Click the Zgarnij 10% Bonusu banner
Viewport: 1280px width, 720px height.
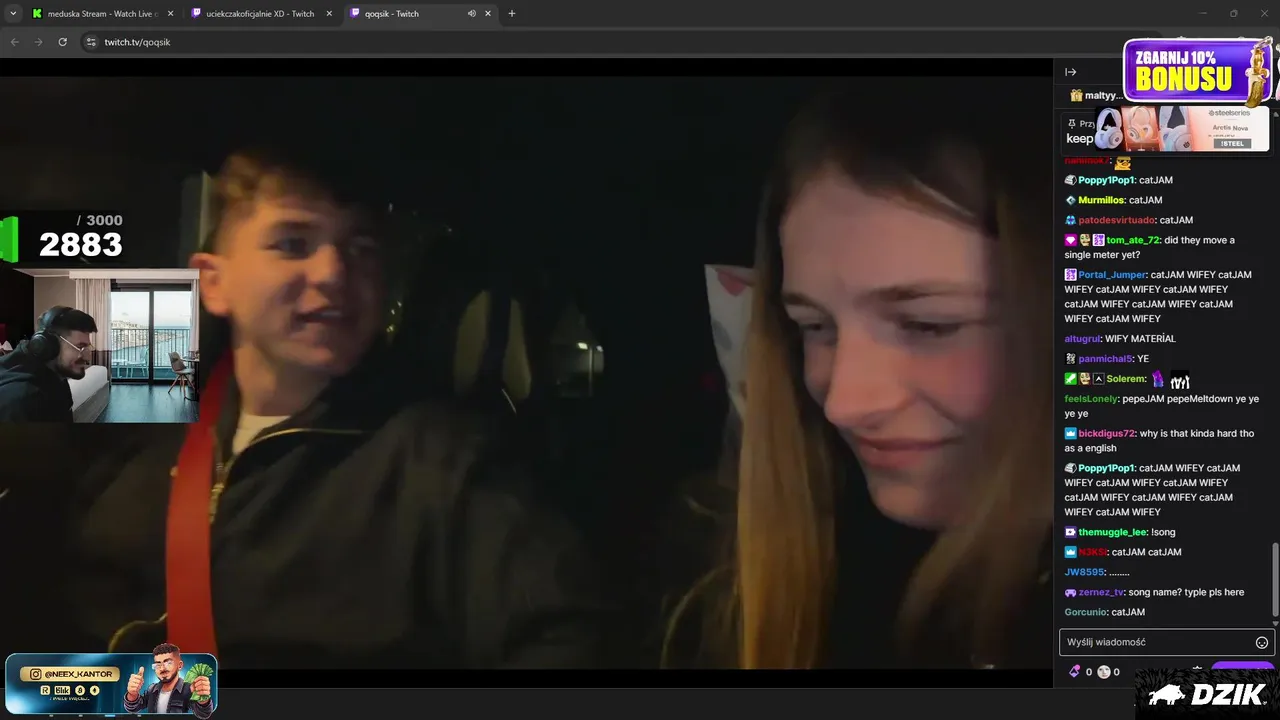click(1198, 72)
